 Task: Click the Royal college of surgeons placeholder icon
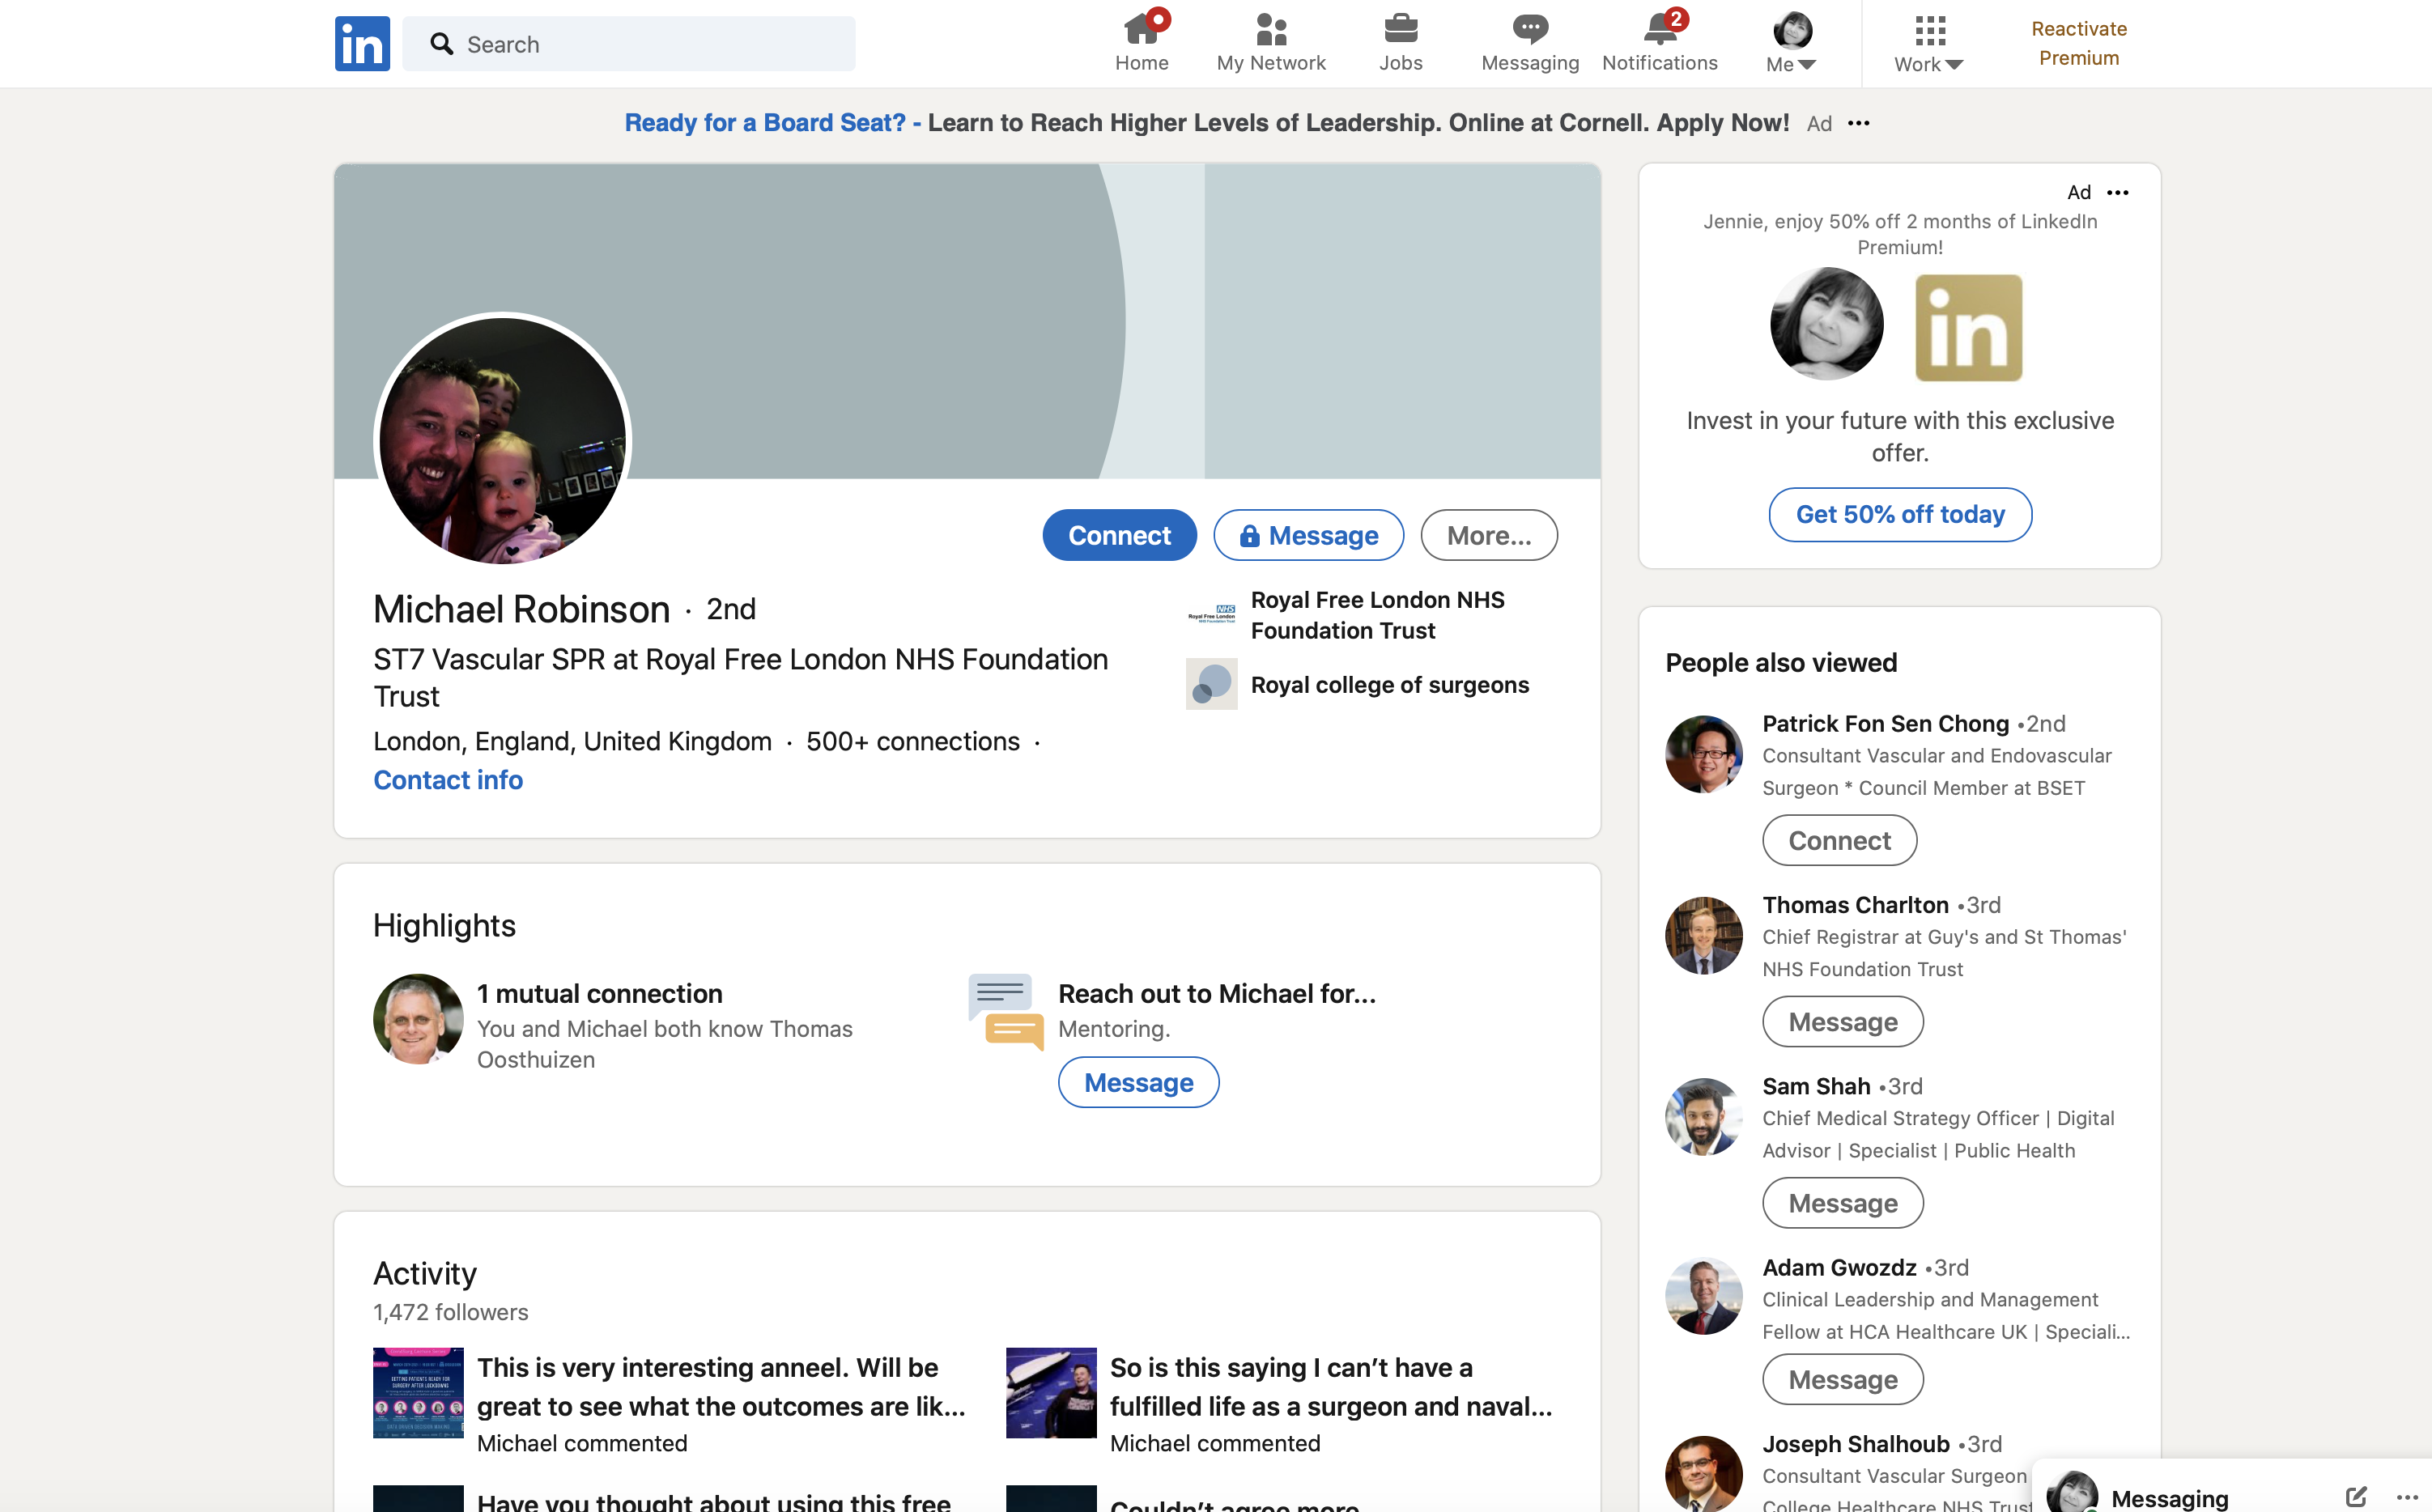click(x=1212, y=684)
